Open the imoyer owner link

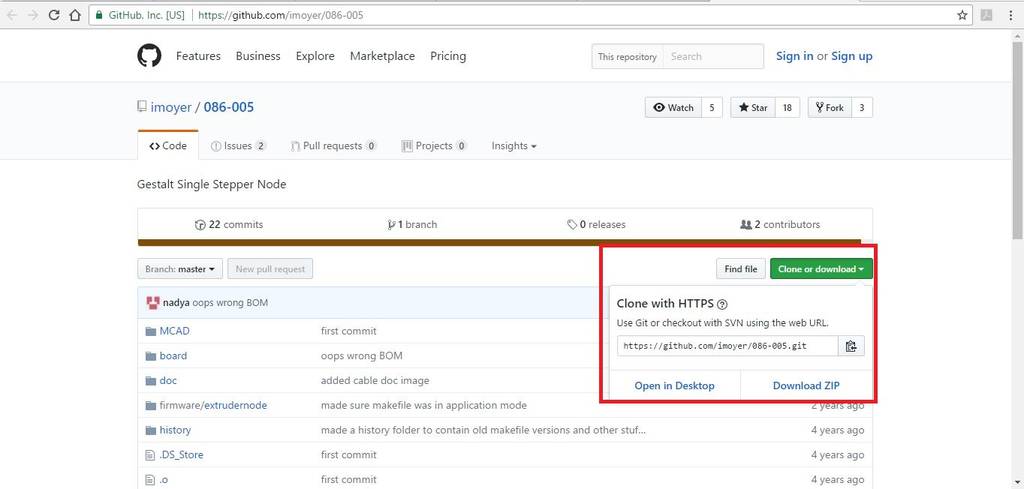[171, 107]
